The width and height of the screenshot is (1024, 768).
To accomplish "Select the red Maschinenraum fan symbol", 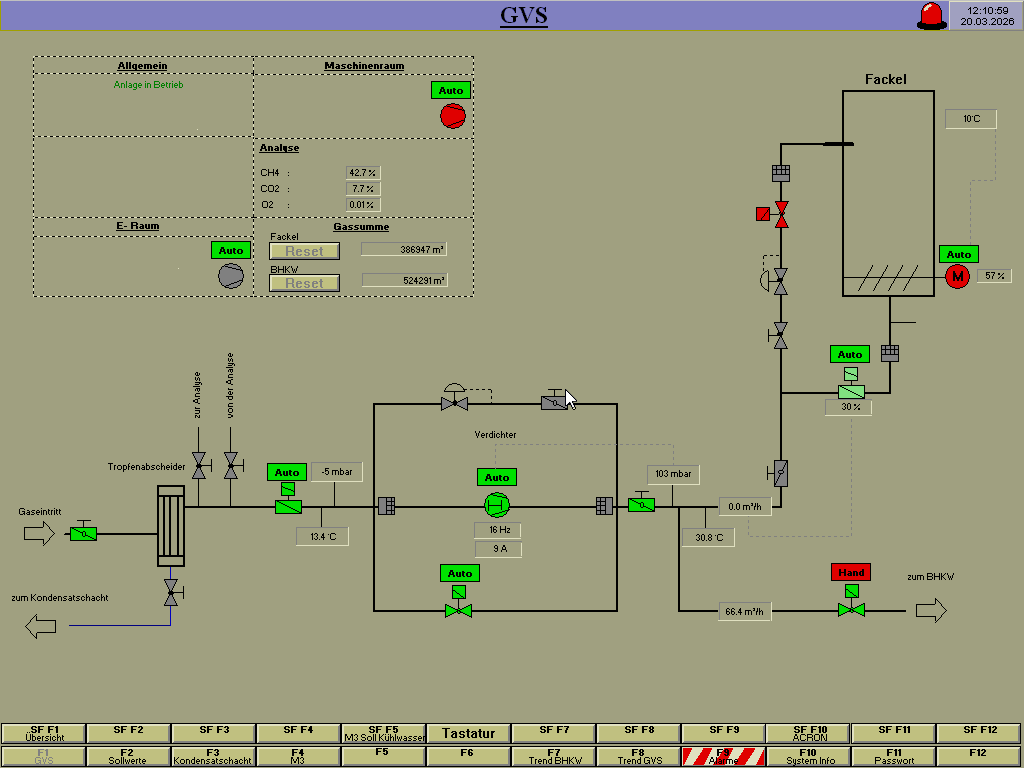I will [x=453, y=116].
